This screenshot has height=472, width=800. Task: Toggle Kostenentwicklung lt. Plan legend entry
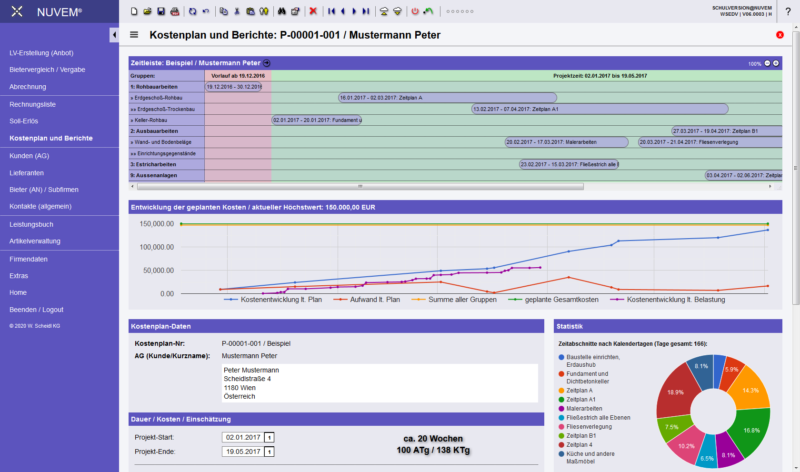tap(273, 300)
